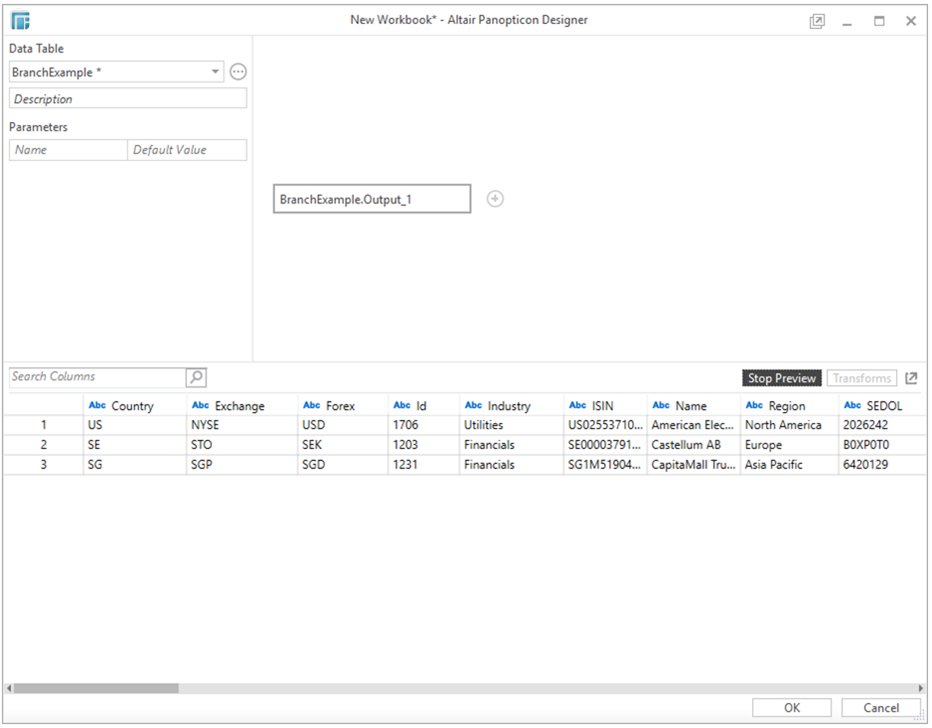Screen dimensions: 932x728
Task: Click the Description input field
Action: pyautogui.click(x=127, y=97)
